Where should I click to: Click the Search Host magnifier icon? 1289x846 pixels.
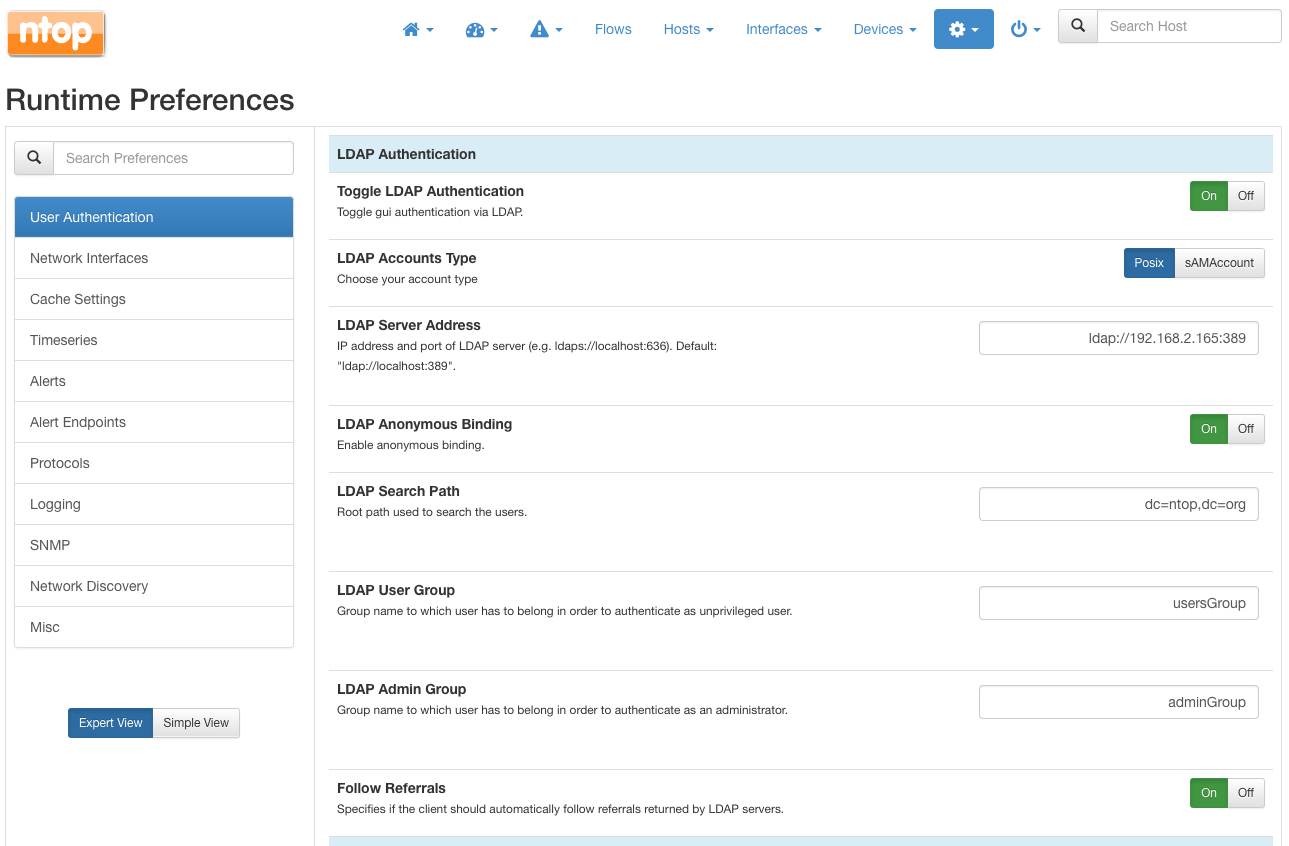tap(1077, 26)
